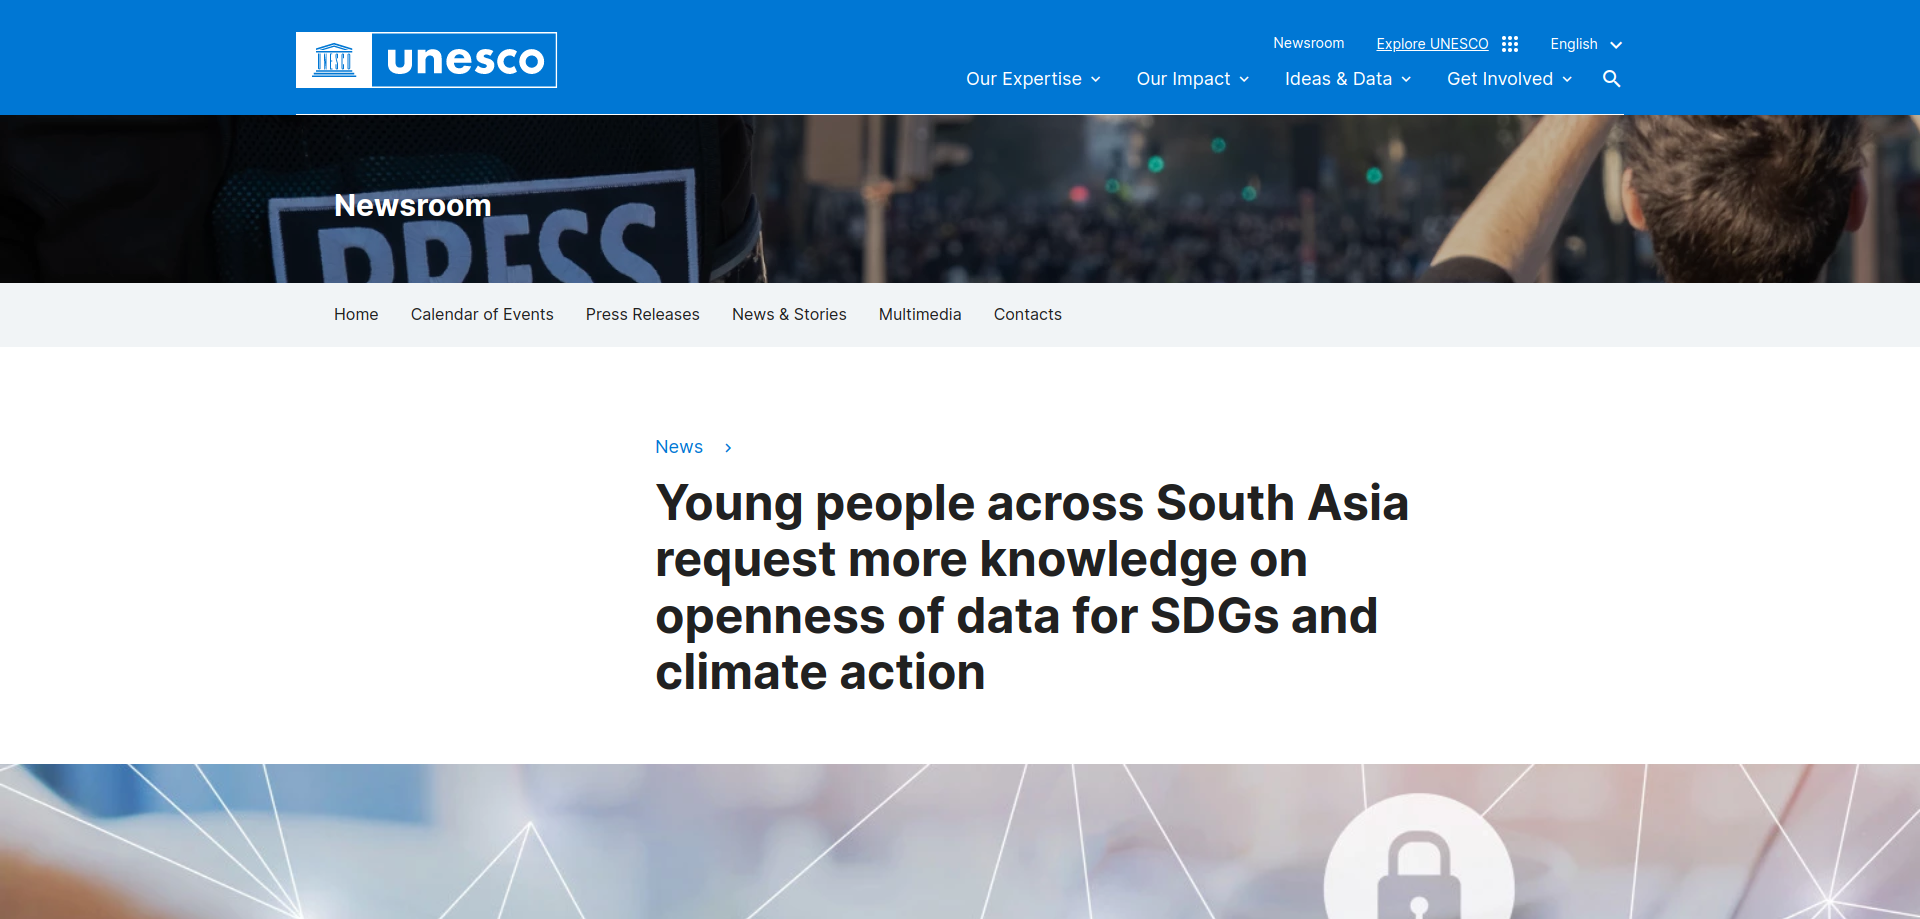Select the Press Releases tab
1920x919 pixels.
pos(643,314)
